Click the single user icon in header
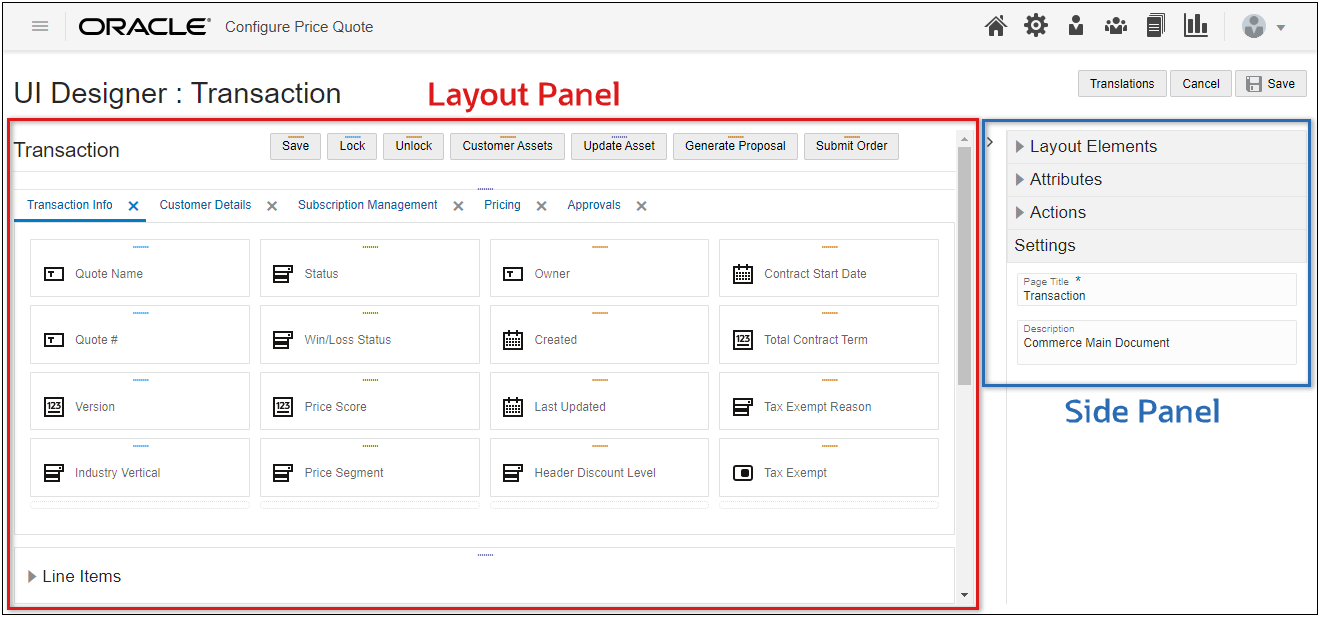The height and width of the screenshot is (617, 1320). click(1076, 25)
